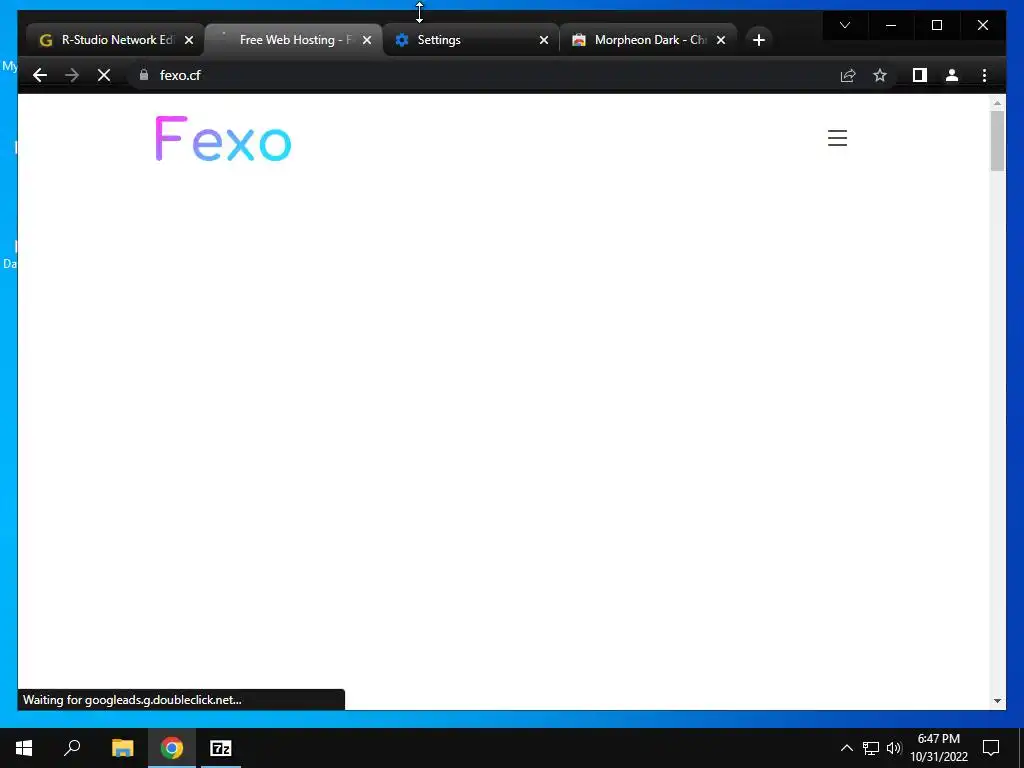Screen dimensions: 1024x768
Task: Click the fexo.cf address bar
Action: (x=483, y=75)
